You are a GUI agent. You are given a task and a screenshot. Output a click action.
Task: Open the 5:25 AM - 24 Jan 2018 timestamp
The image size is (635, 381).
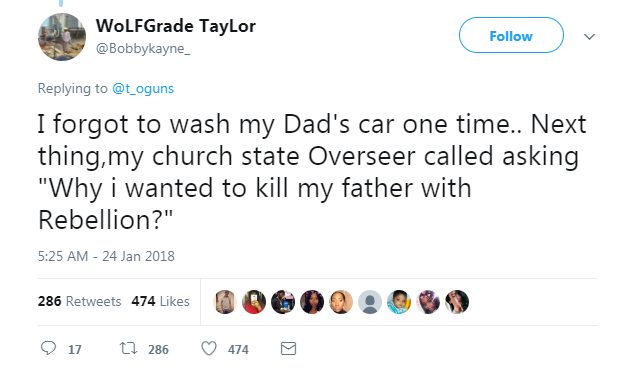pos(106,256)
